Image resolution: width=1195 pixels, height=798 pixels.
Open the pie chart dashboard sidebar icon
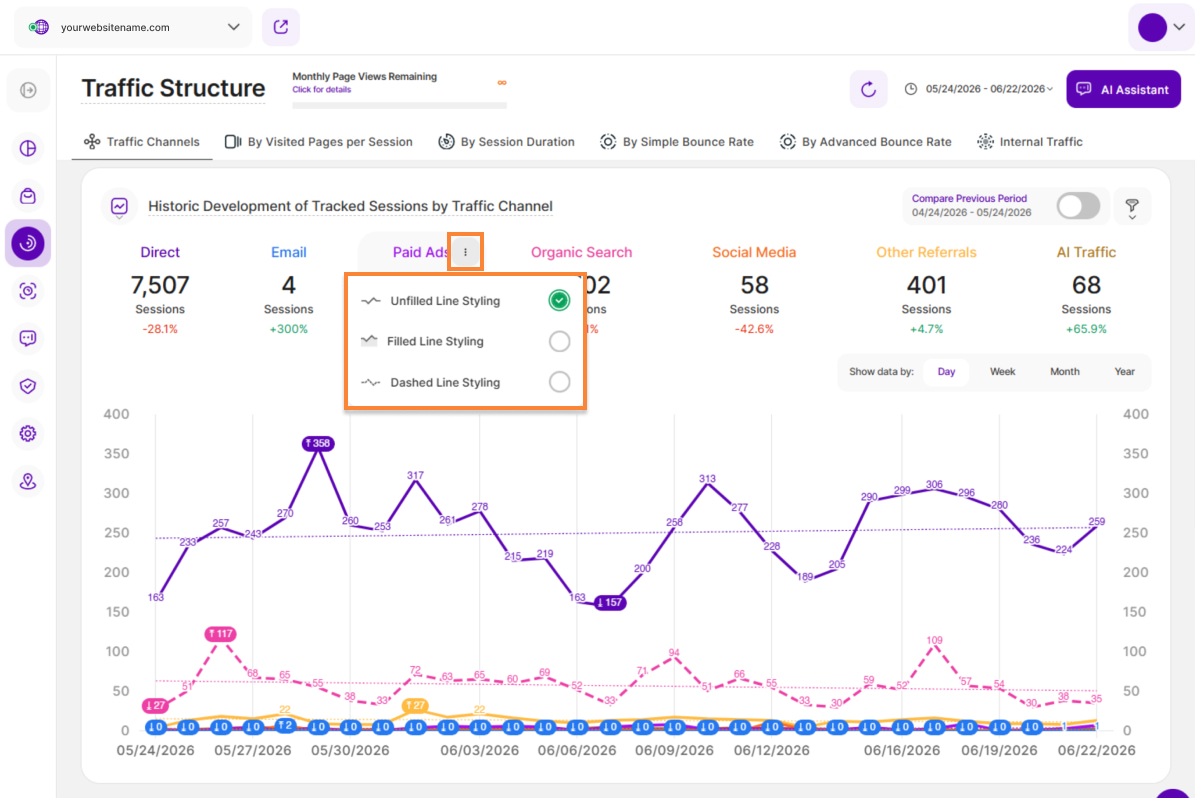28,149
